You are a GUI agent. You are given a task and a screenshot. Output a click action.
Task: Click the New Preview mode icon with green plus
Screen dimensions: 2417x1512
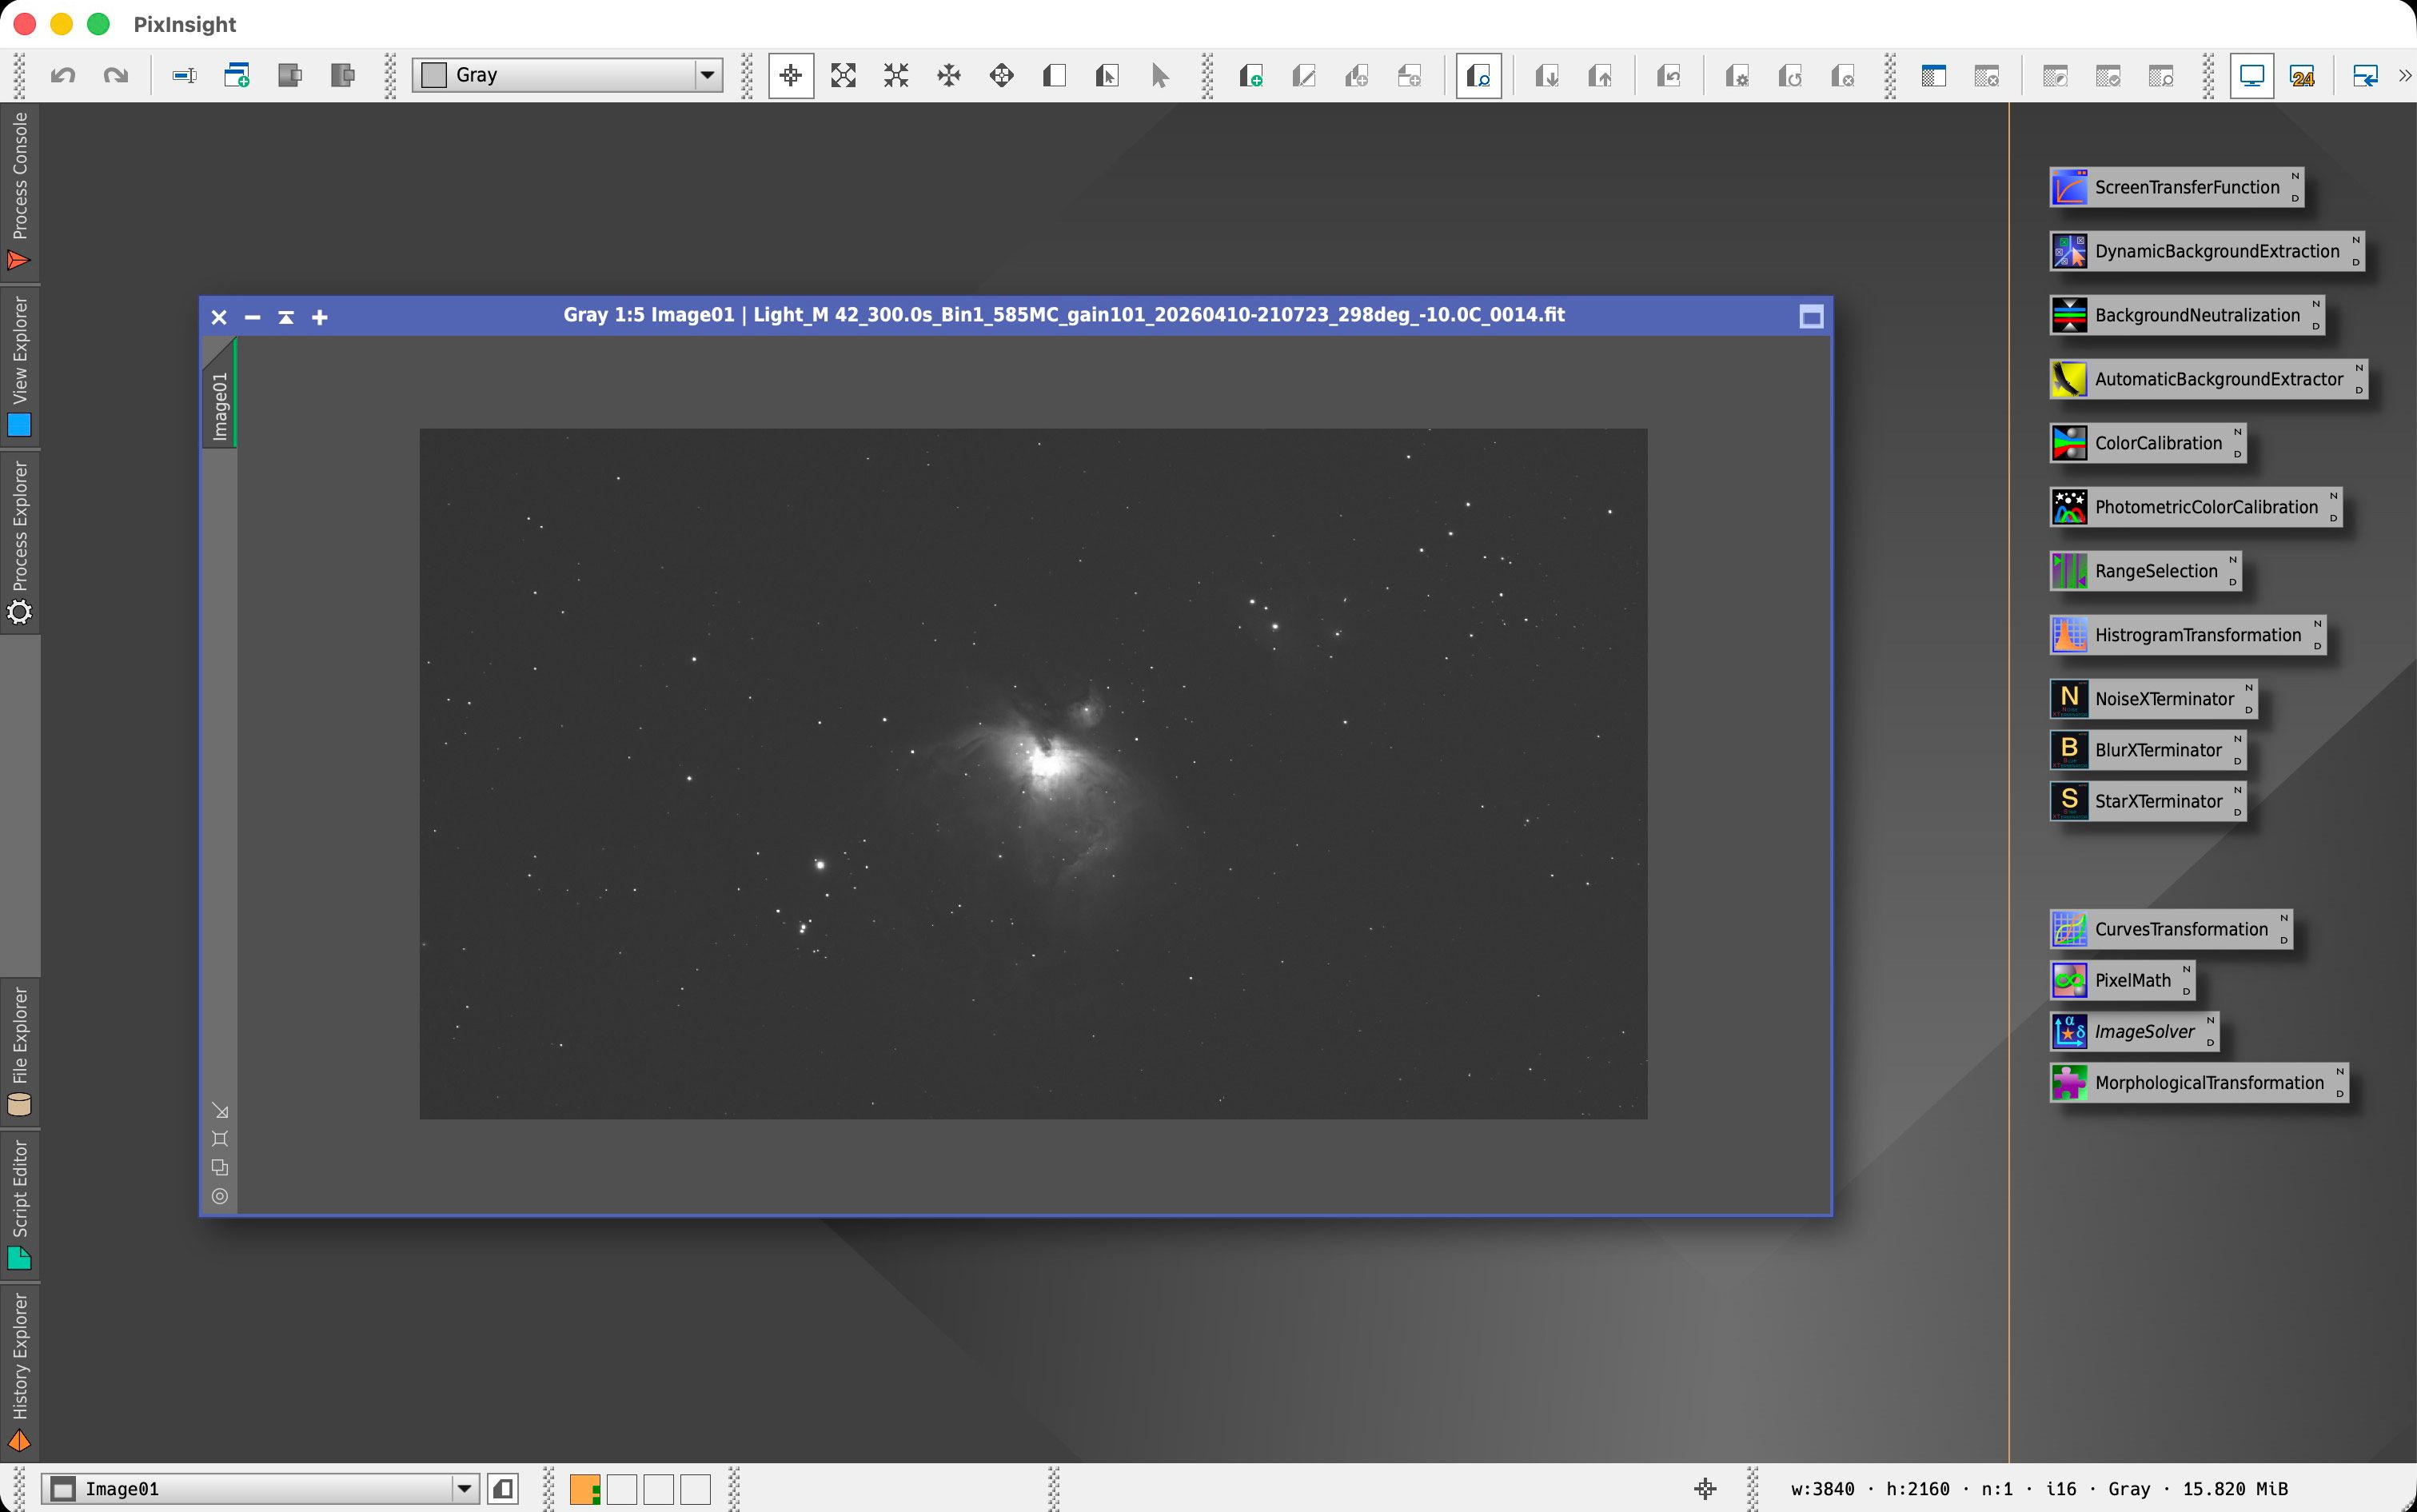pos(1250,76)
